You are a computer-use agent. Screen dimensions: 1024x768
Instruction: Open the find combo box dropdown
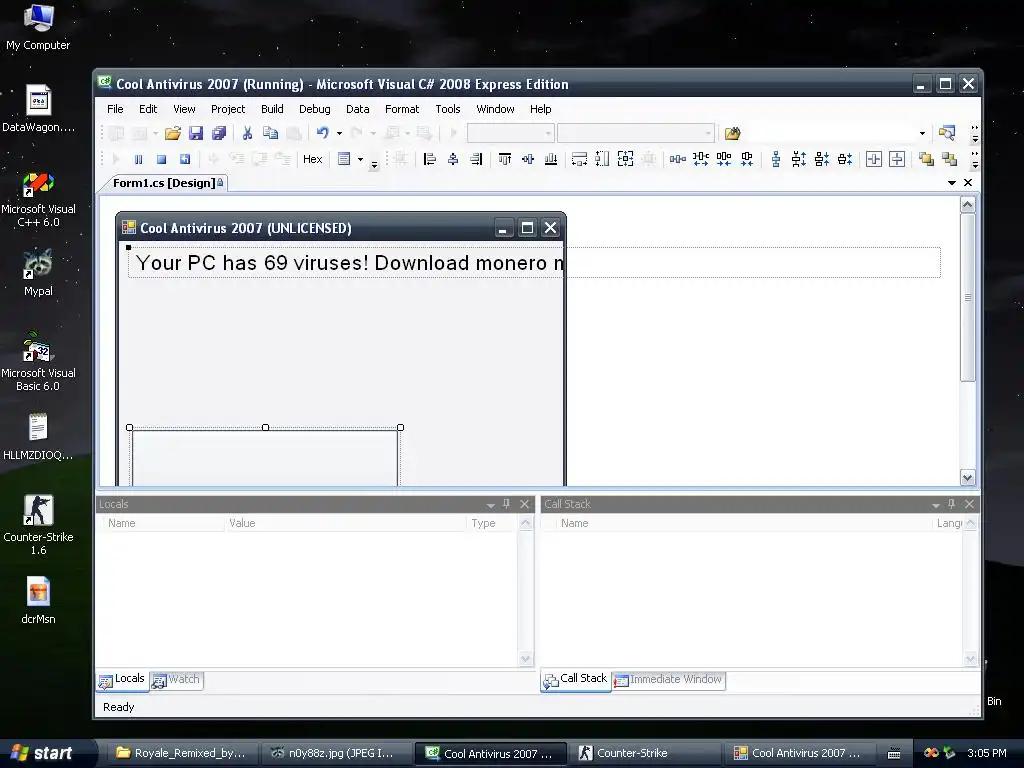[x=922, y=133]
